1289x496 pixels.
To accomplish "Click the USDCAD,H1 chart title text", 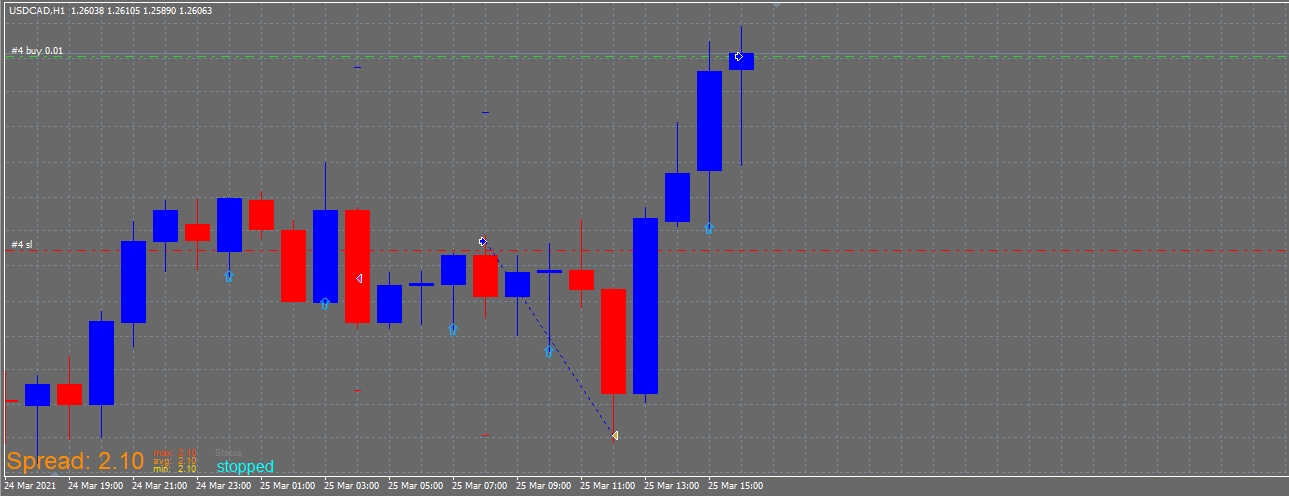I will pyautogui.click(x=37, y=10).
